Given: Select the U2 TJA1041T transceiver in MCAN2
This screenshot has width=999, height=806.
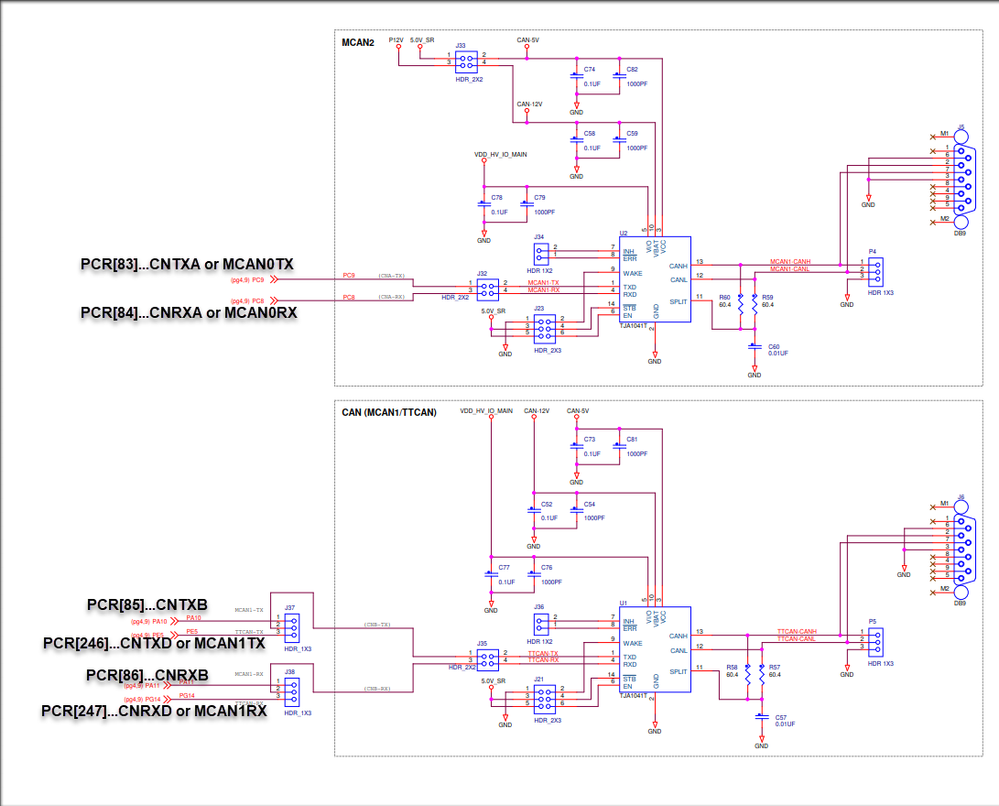Looking at the screenshot, I should pyautogui.click(x=655, y=279).
